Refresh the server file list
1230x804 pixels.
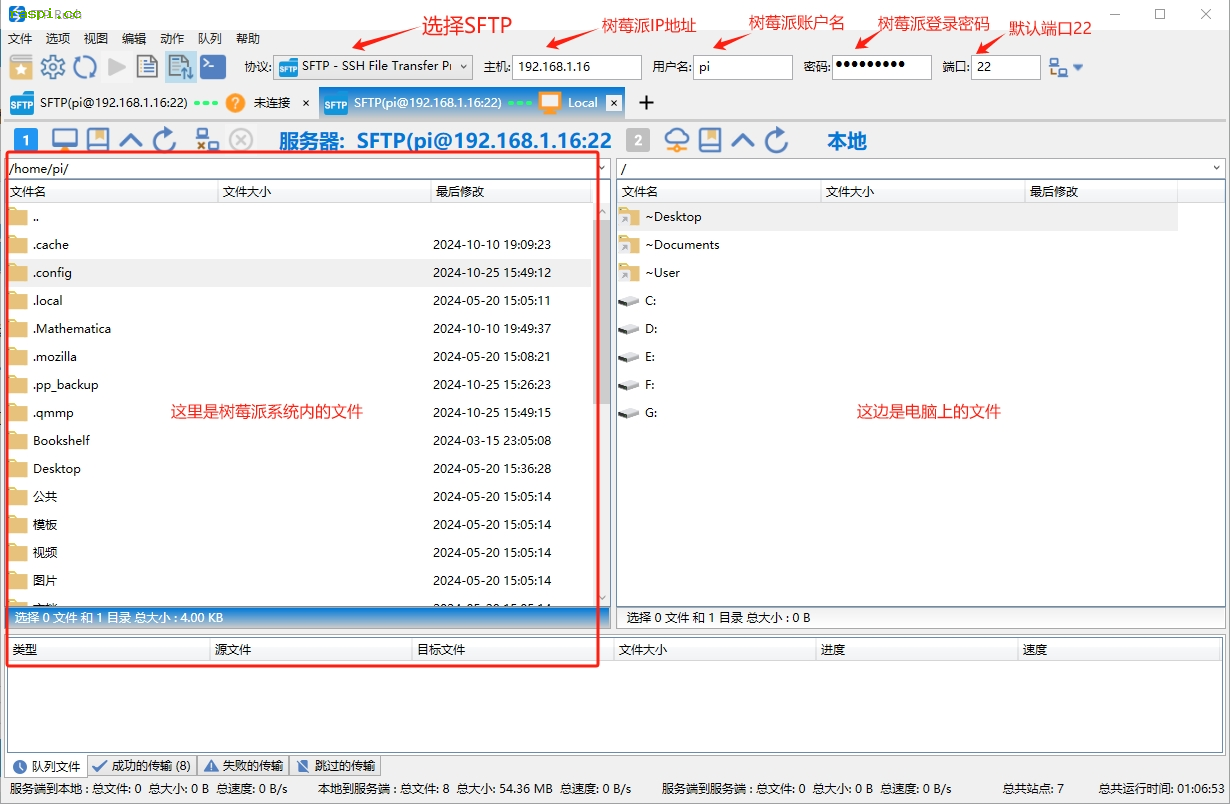coord(163,140)
